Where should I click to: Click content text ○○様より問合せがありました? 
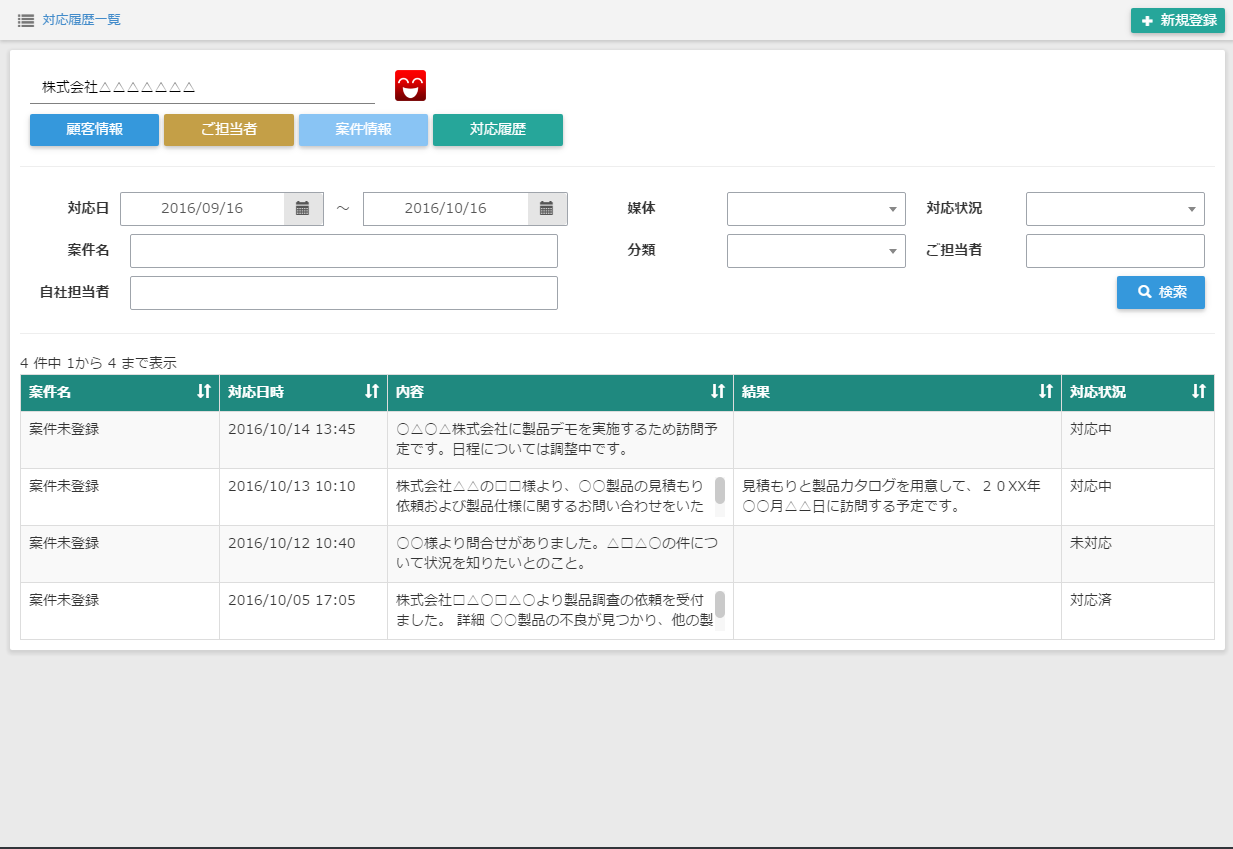[x=559, y=553]
